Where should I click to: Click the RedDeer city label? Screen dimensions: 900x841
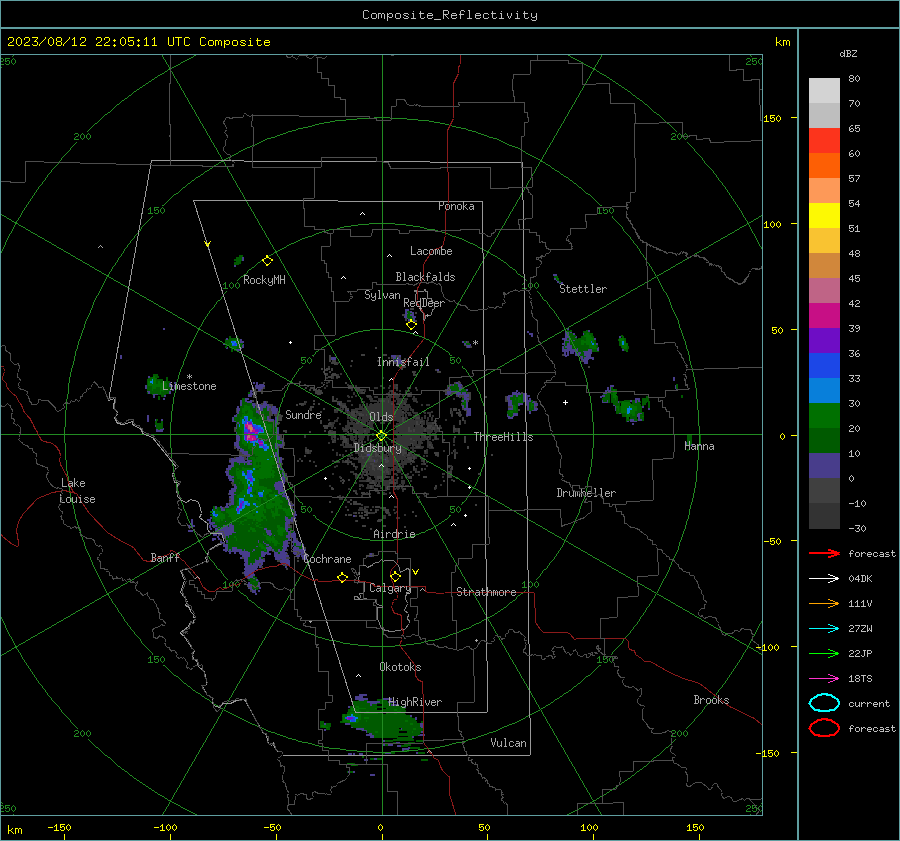(x=424, y=303)
